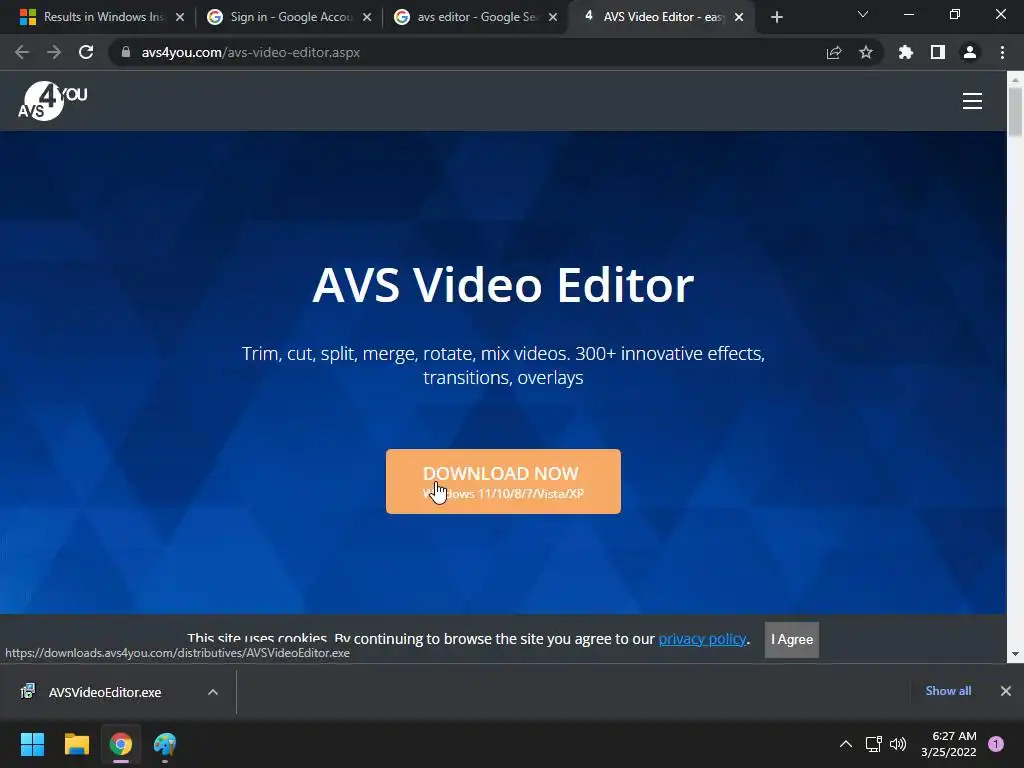Open Chrome side panel
The height and width of the screenshot is (768, 1024).
(x=938, y=52)
